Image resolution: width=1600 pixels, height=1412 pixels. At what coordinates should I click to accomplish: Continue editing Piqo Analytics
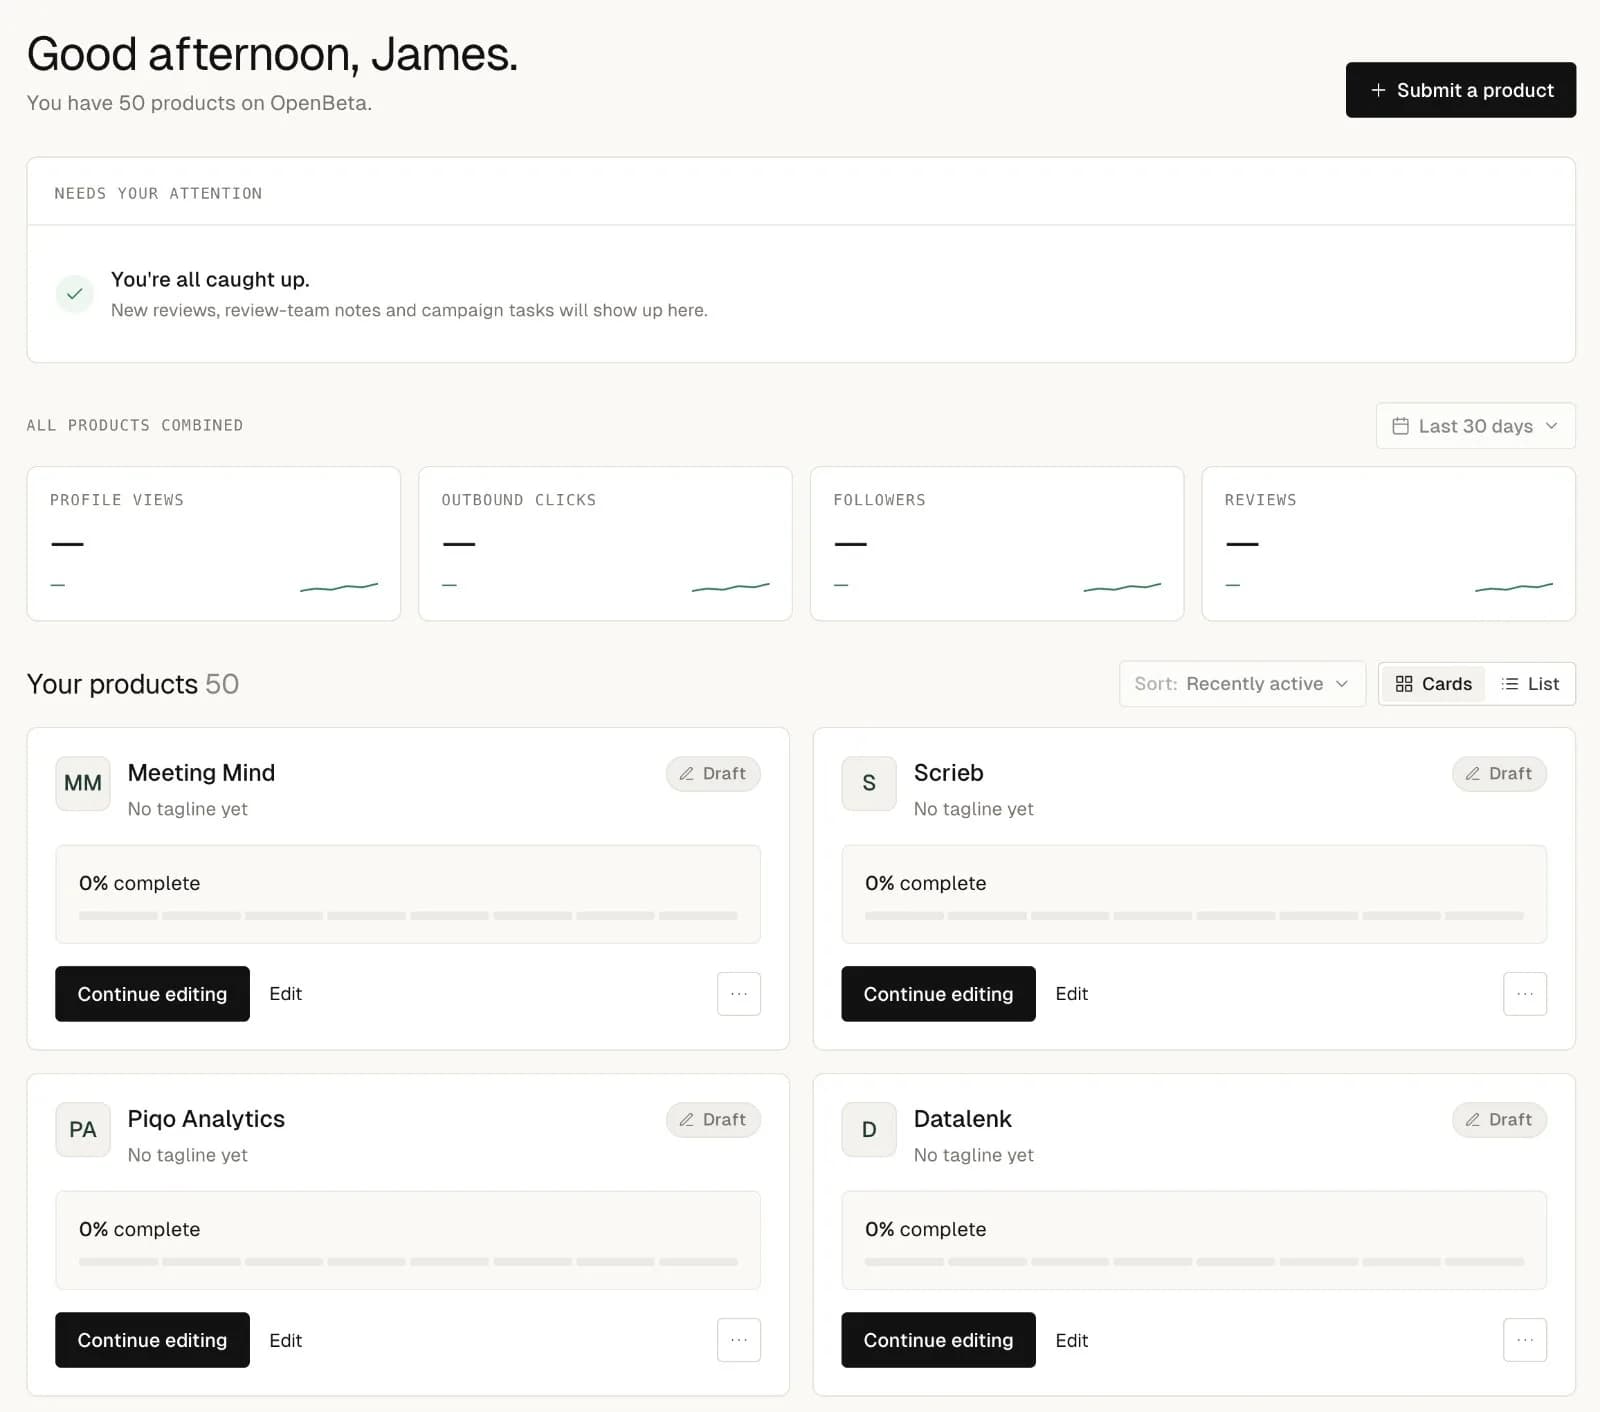coord(152,1340)
